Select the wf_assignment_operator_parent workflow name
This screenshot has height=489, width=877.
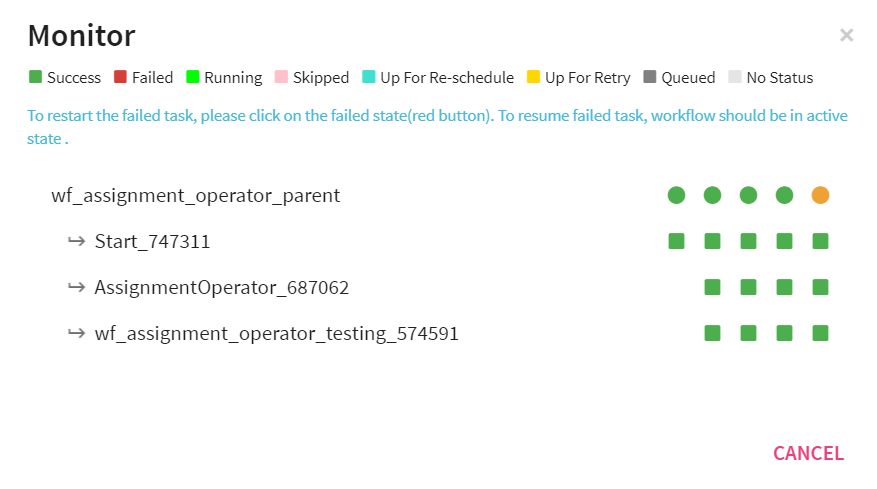pyautogui.click(x=195, y=195)
